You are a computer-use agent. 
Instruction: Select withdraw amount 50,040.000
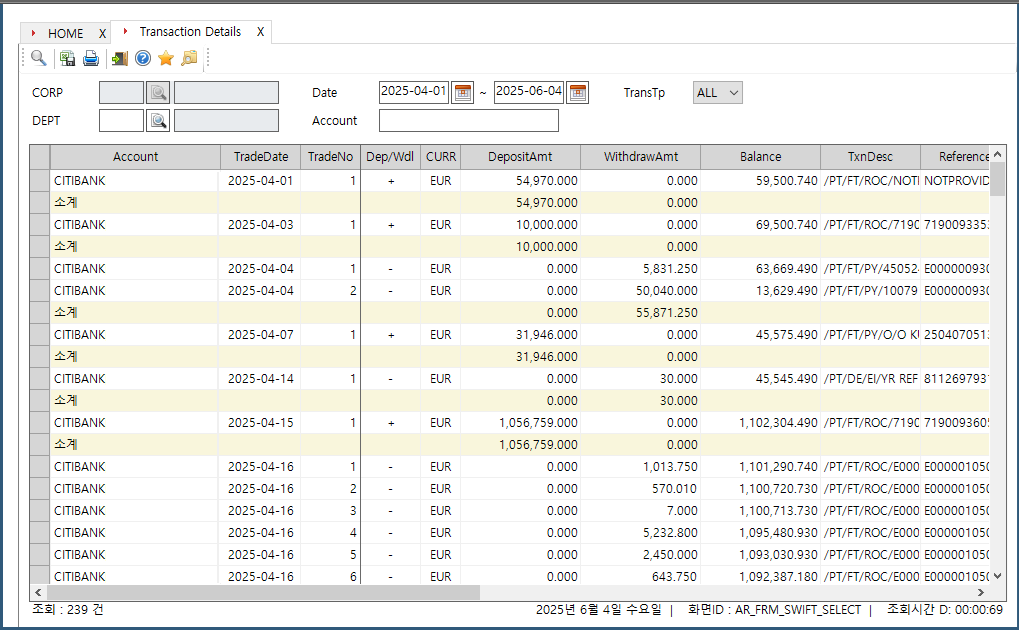[x=641, y=291]
